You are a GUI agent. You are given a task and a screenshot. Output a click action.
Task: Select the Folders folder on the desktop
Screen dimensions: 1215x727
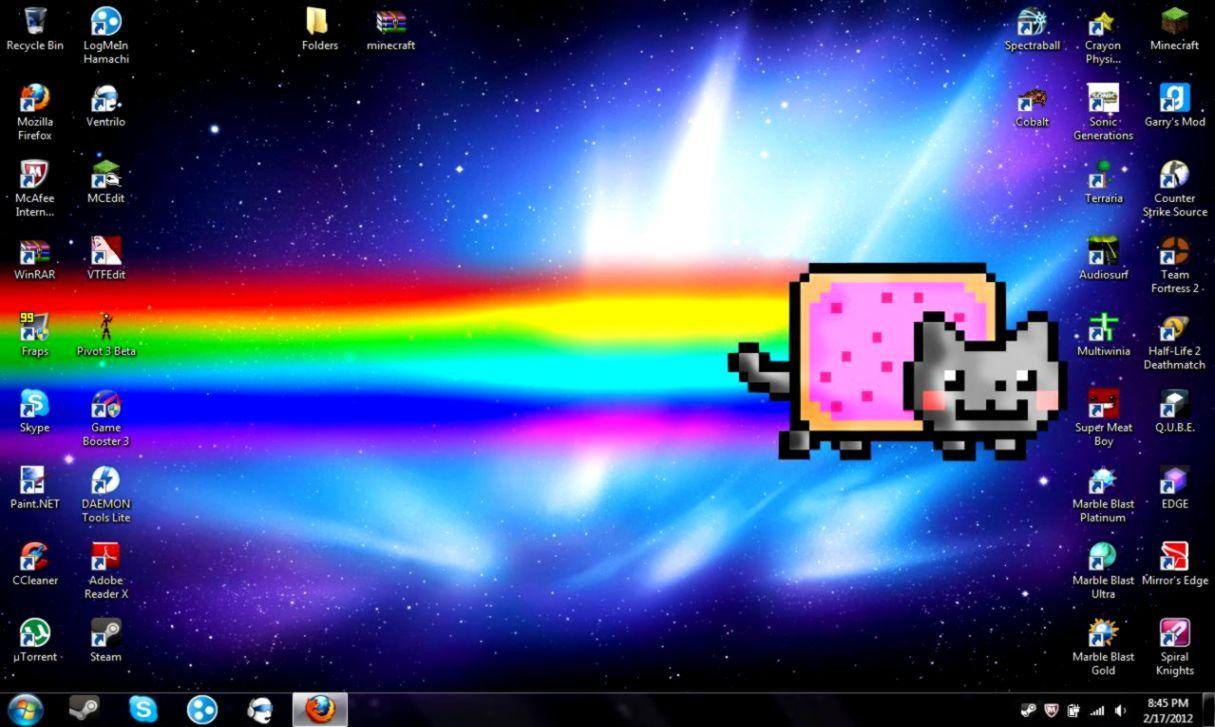point(319,22)
